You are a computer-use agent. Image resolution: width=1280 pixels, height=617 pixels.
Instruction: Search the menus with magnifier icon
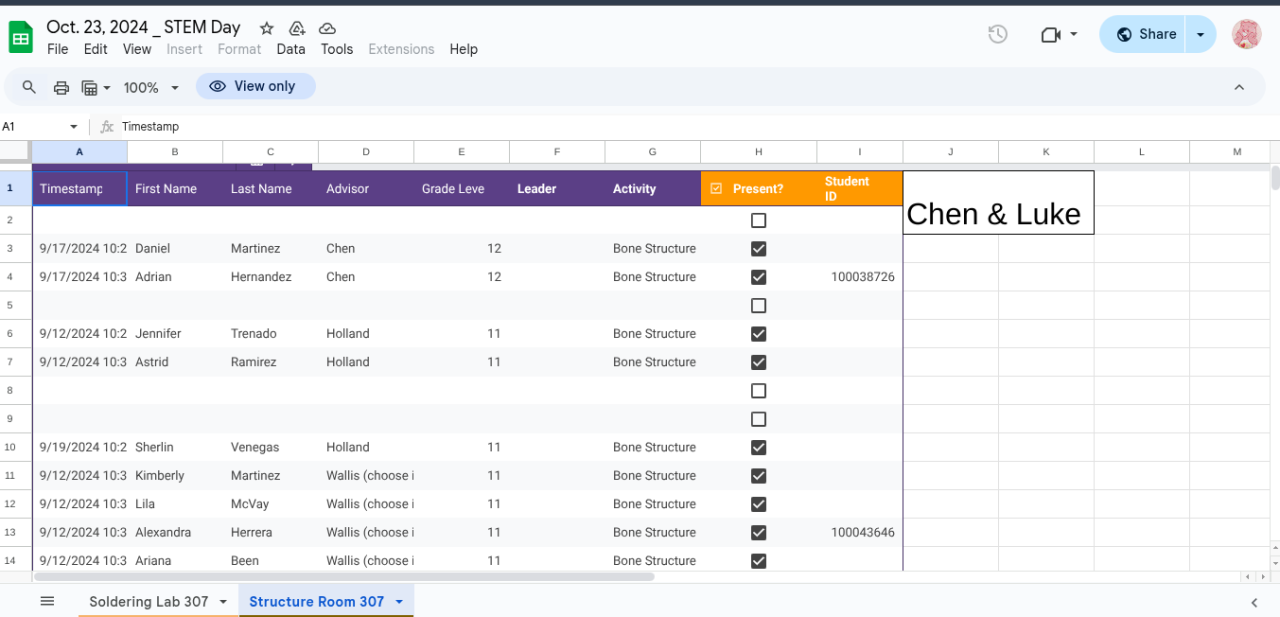pos(29,87)
